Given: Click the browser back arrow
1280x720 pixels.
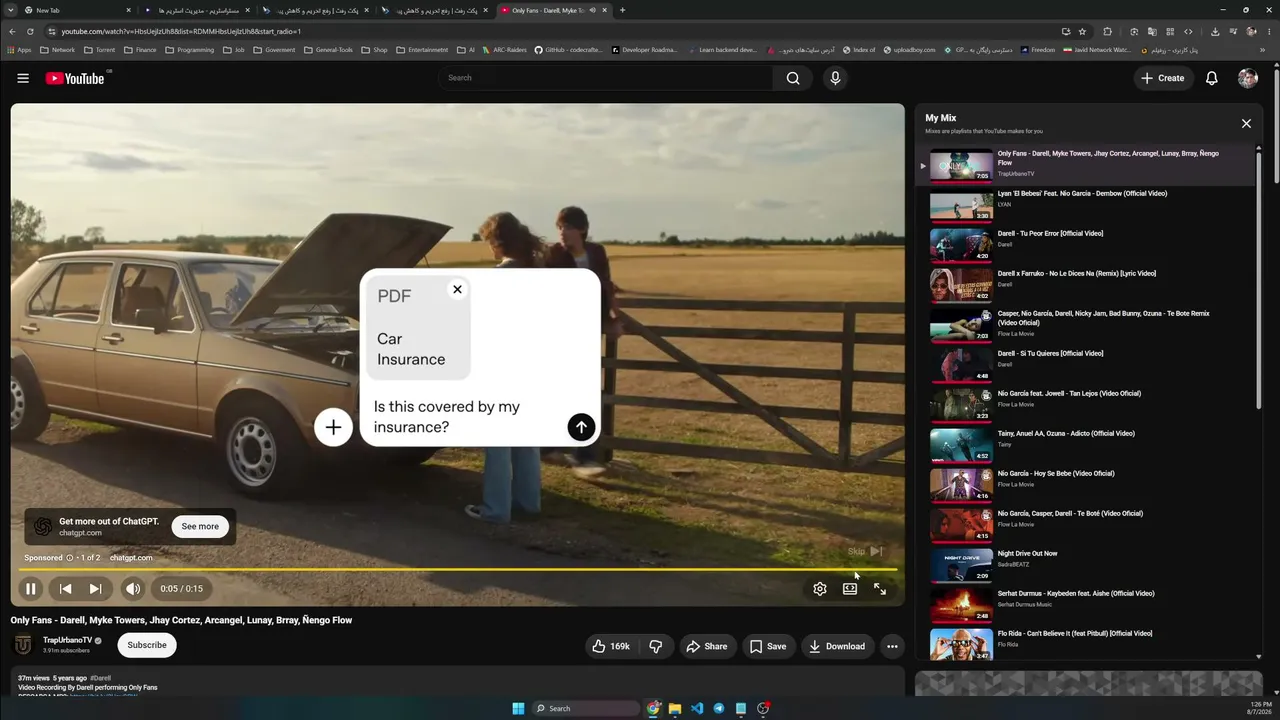Looking at the screenshot, I should 13,31.
